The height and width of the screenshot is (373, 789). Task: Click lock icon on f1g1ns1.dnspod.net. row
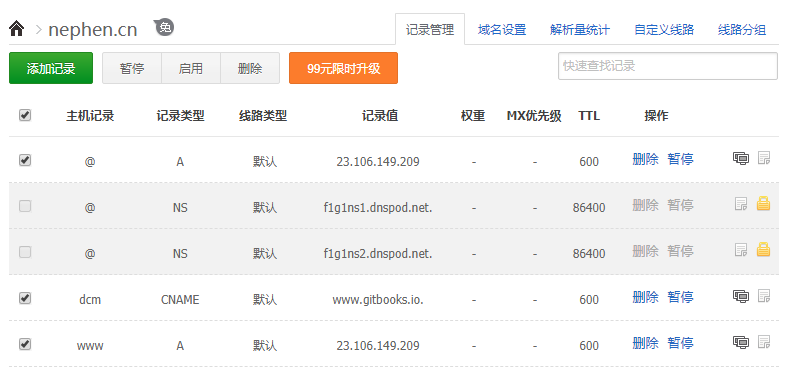[x=763, y=203]
